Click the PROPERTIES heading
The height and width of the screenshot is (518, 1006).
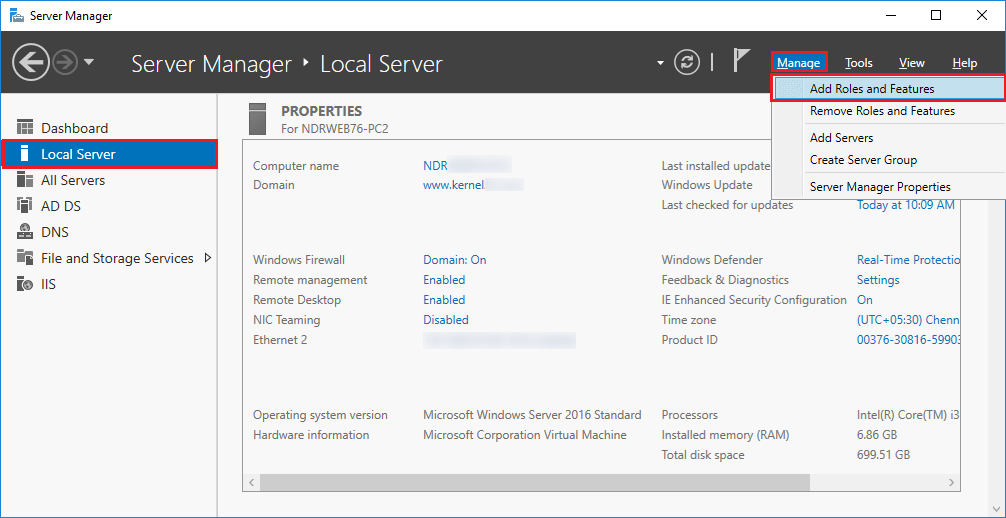[x=321, y=111]
